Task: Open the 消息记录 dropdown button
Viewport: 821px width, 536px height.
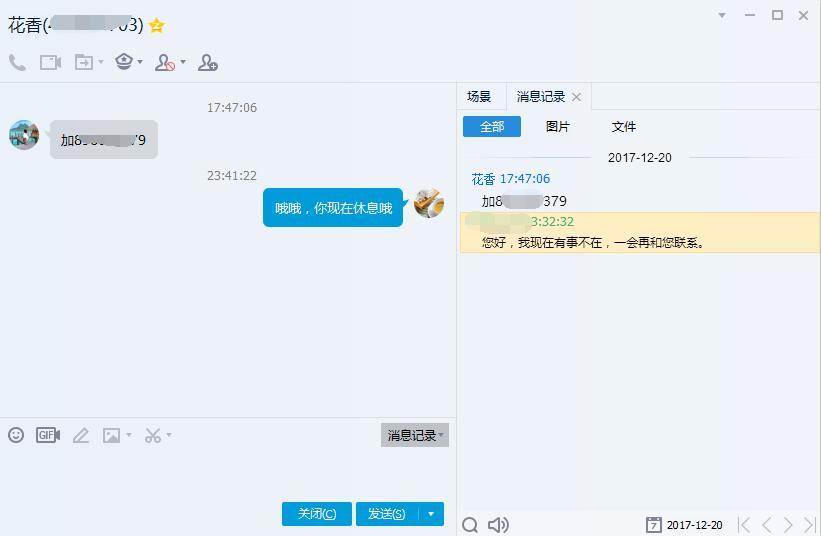Action: pyautogui.click(x=415, y=435)
